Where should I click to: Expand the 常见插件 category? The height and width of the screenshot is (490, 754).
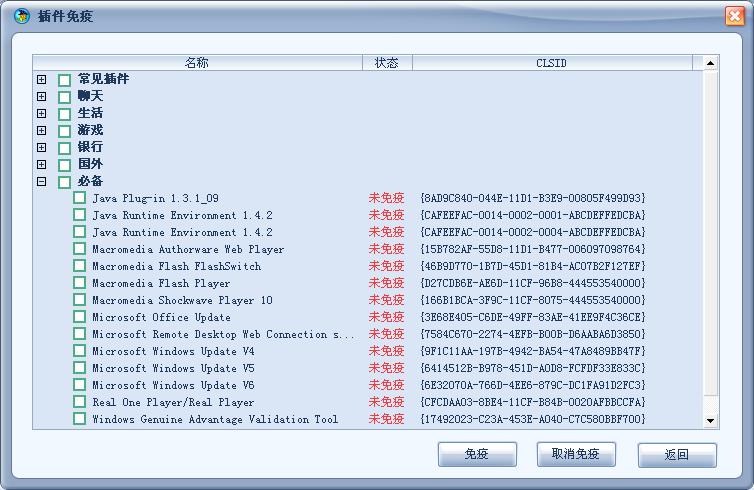[42, 79]
